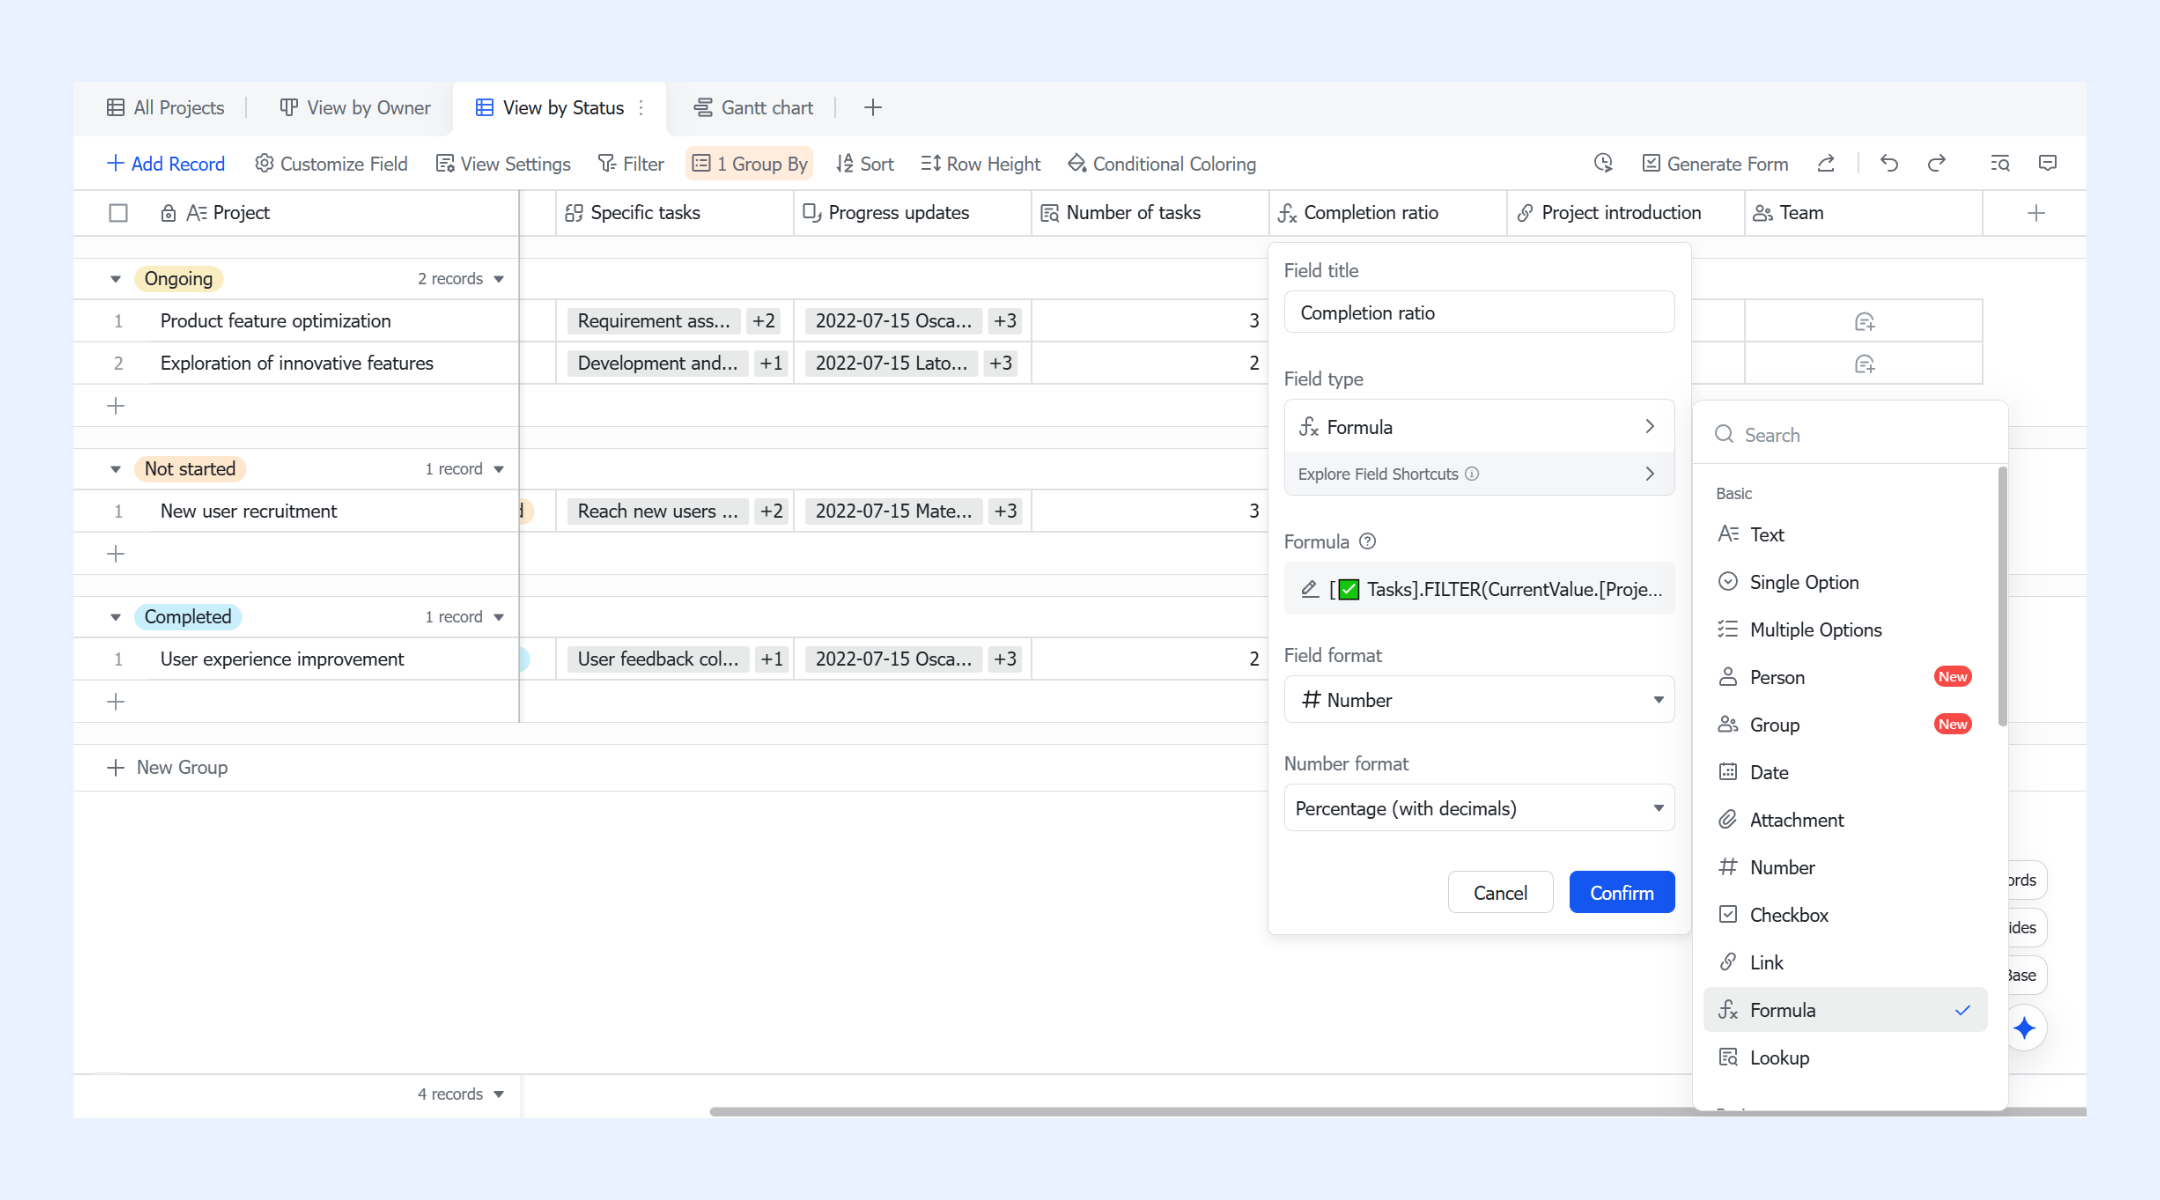Expand the Field type Formula selector
This screenshot has height=1200, width=2160.
coord(1479,427)
